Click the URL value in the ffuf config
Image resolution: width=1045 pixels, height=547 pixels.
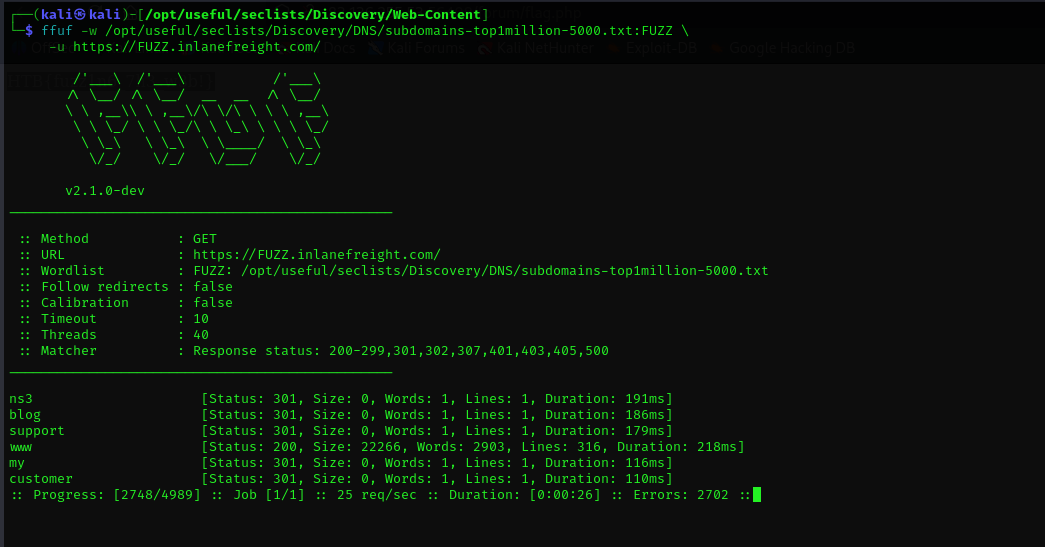[x=316, y=255]
